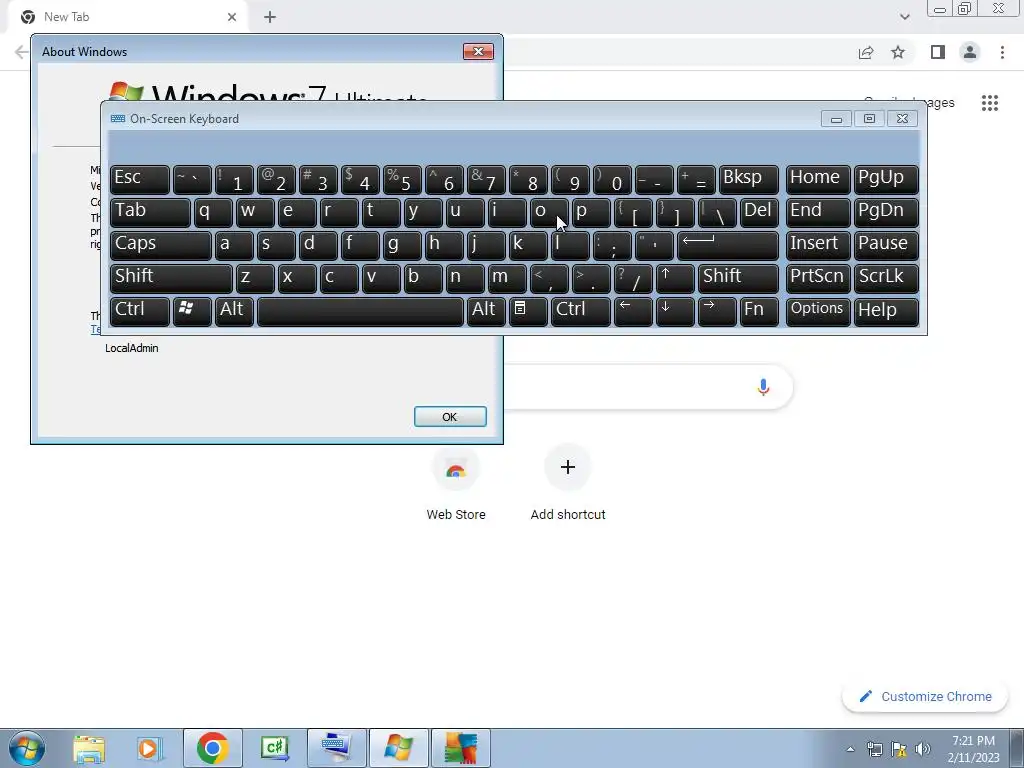Click the down arrow key
The image size is (1024, 768).
tap(675, 311)
